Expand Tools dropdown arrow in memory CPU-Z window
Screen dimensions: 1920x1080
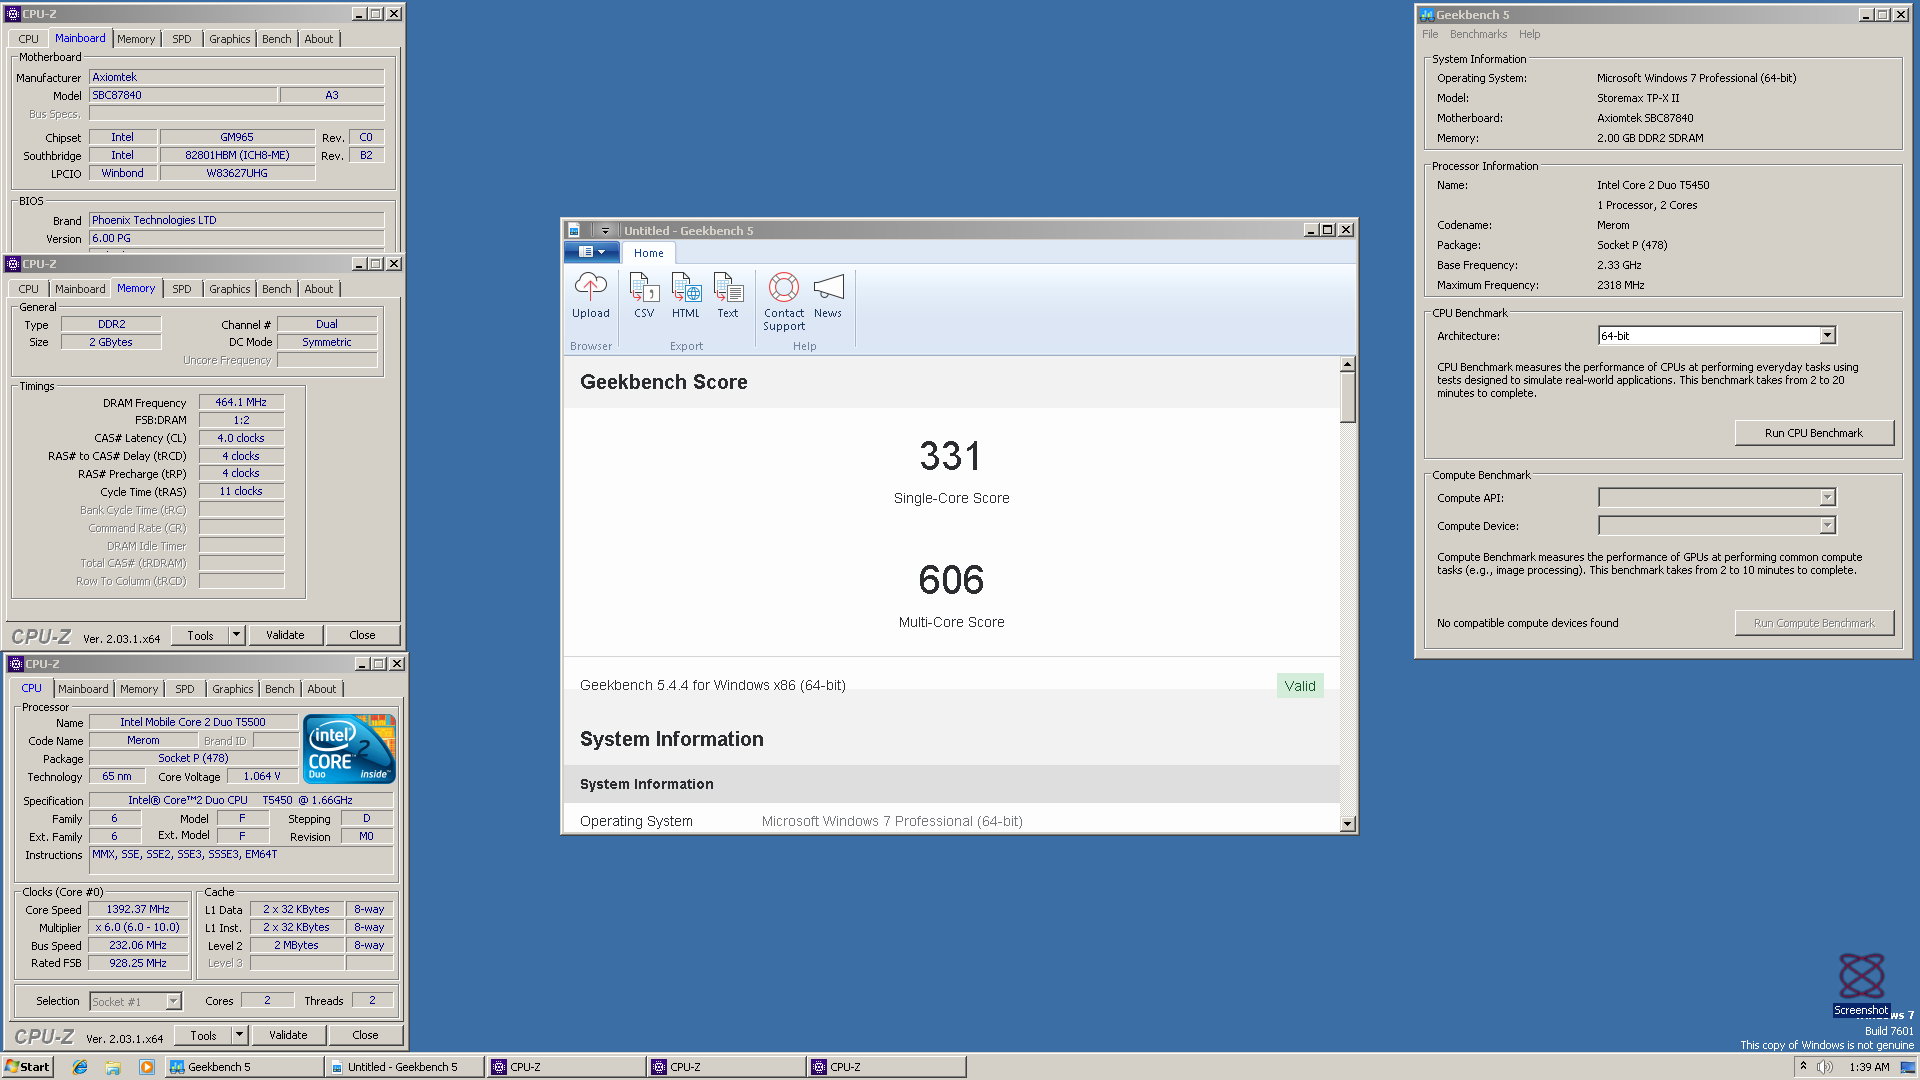pos(237,635)
